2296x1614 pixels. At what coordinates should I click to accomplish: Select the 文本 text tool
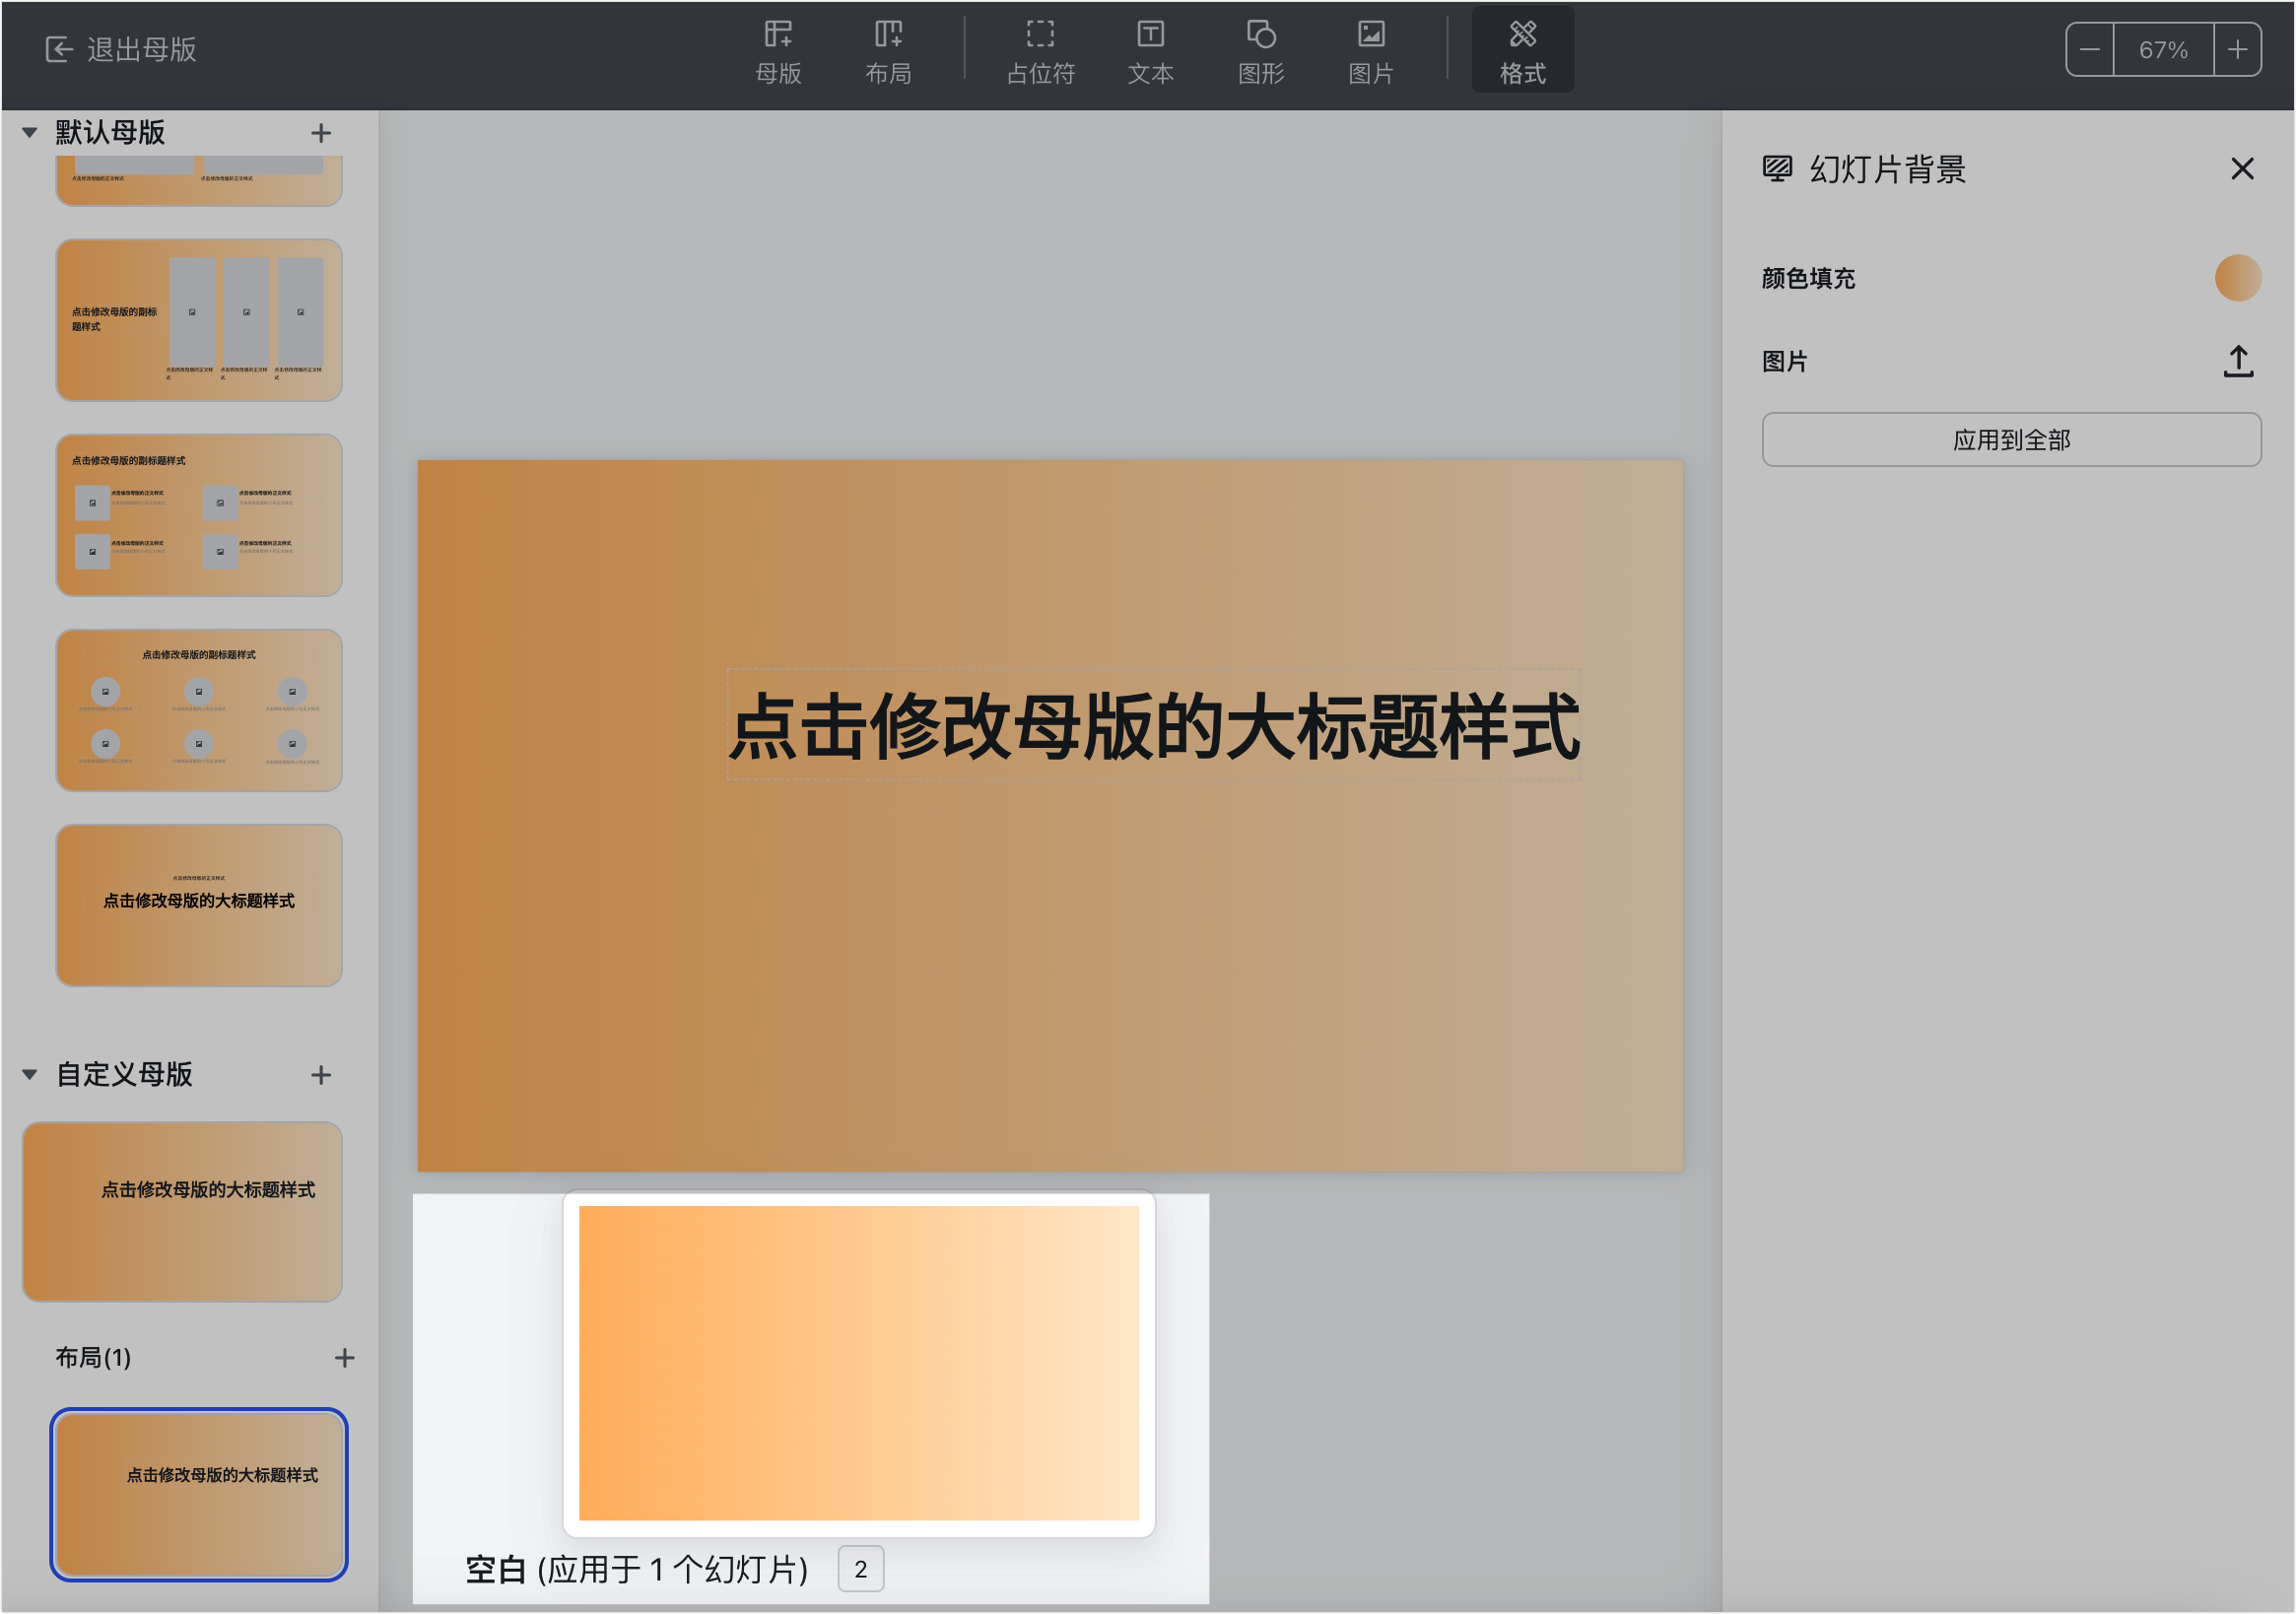tap(1150, 51)
